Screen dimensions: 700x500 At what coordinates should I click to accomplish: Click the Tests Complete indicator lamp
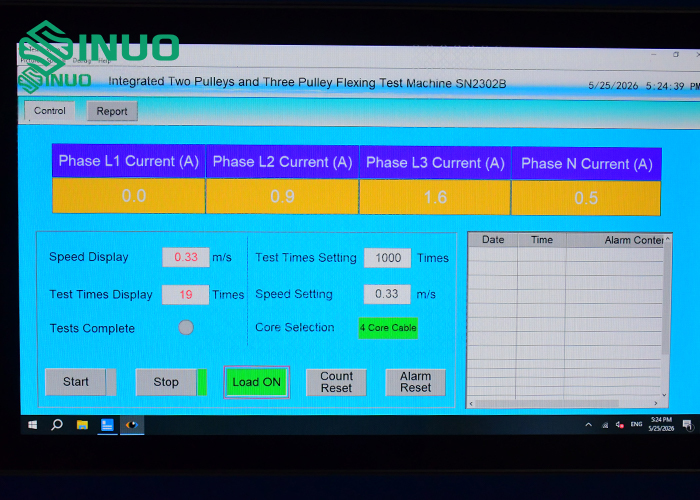click(x=186, y=328)
